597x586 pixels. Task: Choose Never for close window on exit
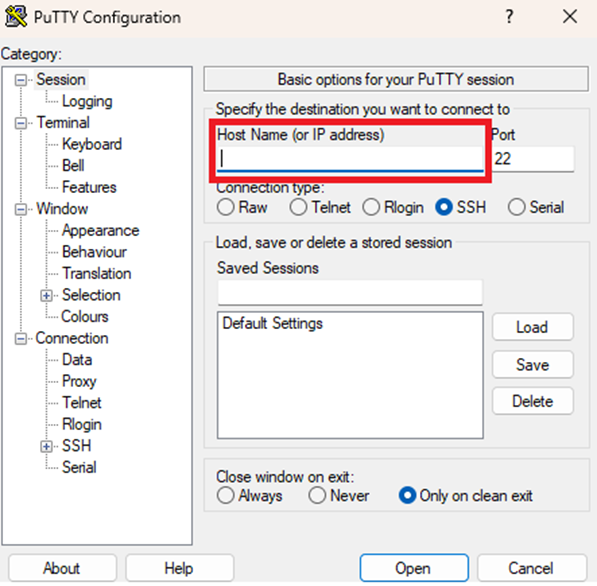pos(317,496)
